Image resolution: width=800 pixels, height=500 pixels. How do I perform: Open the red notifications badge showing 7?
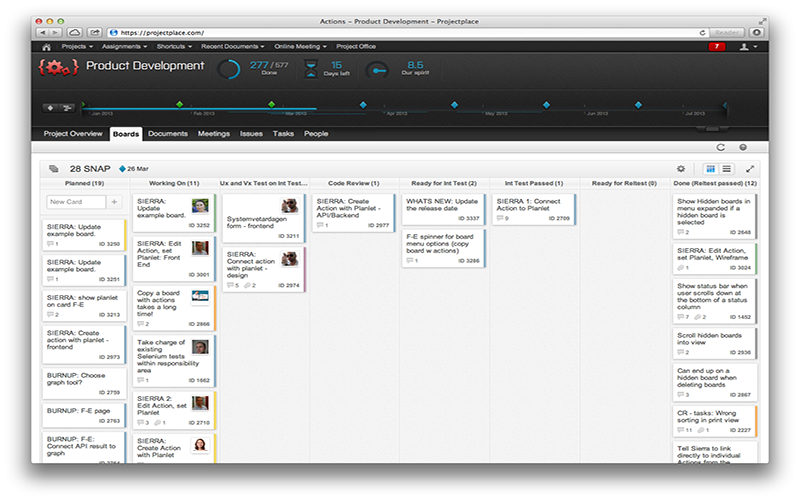click(717, 46)
